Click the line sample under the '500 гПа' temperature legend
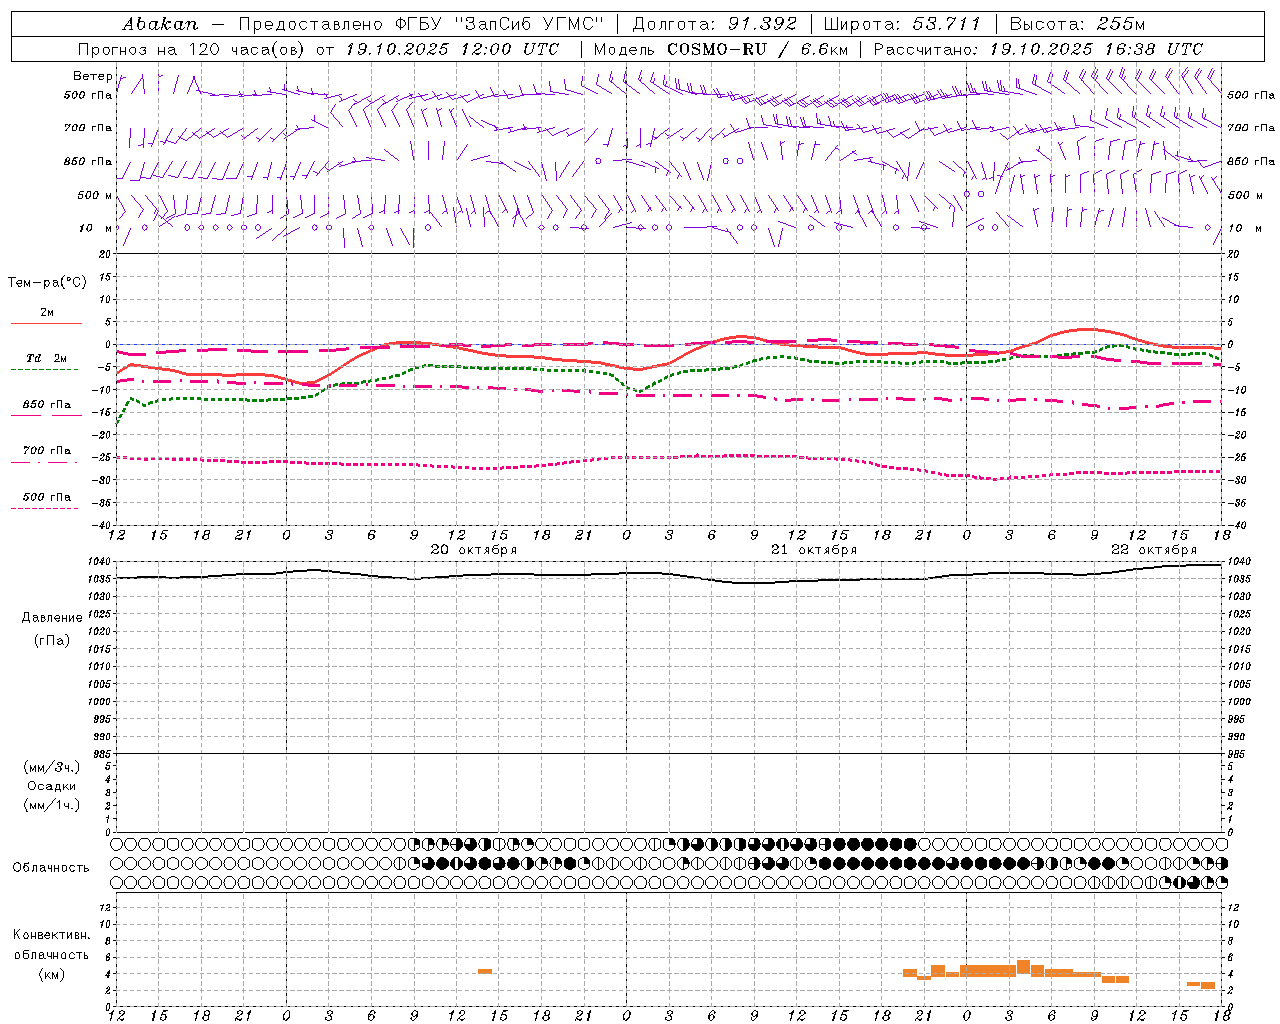The image size is (1280, 1024). pyautogui.click(x=45, y=509)
